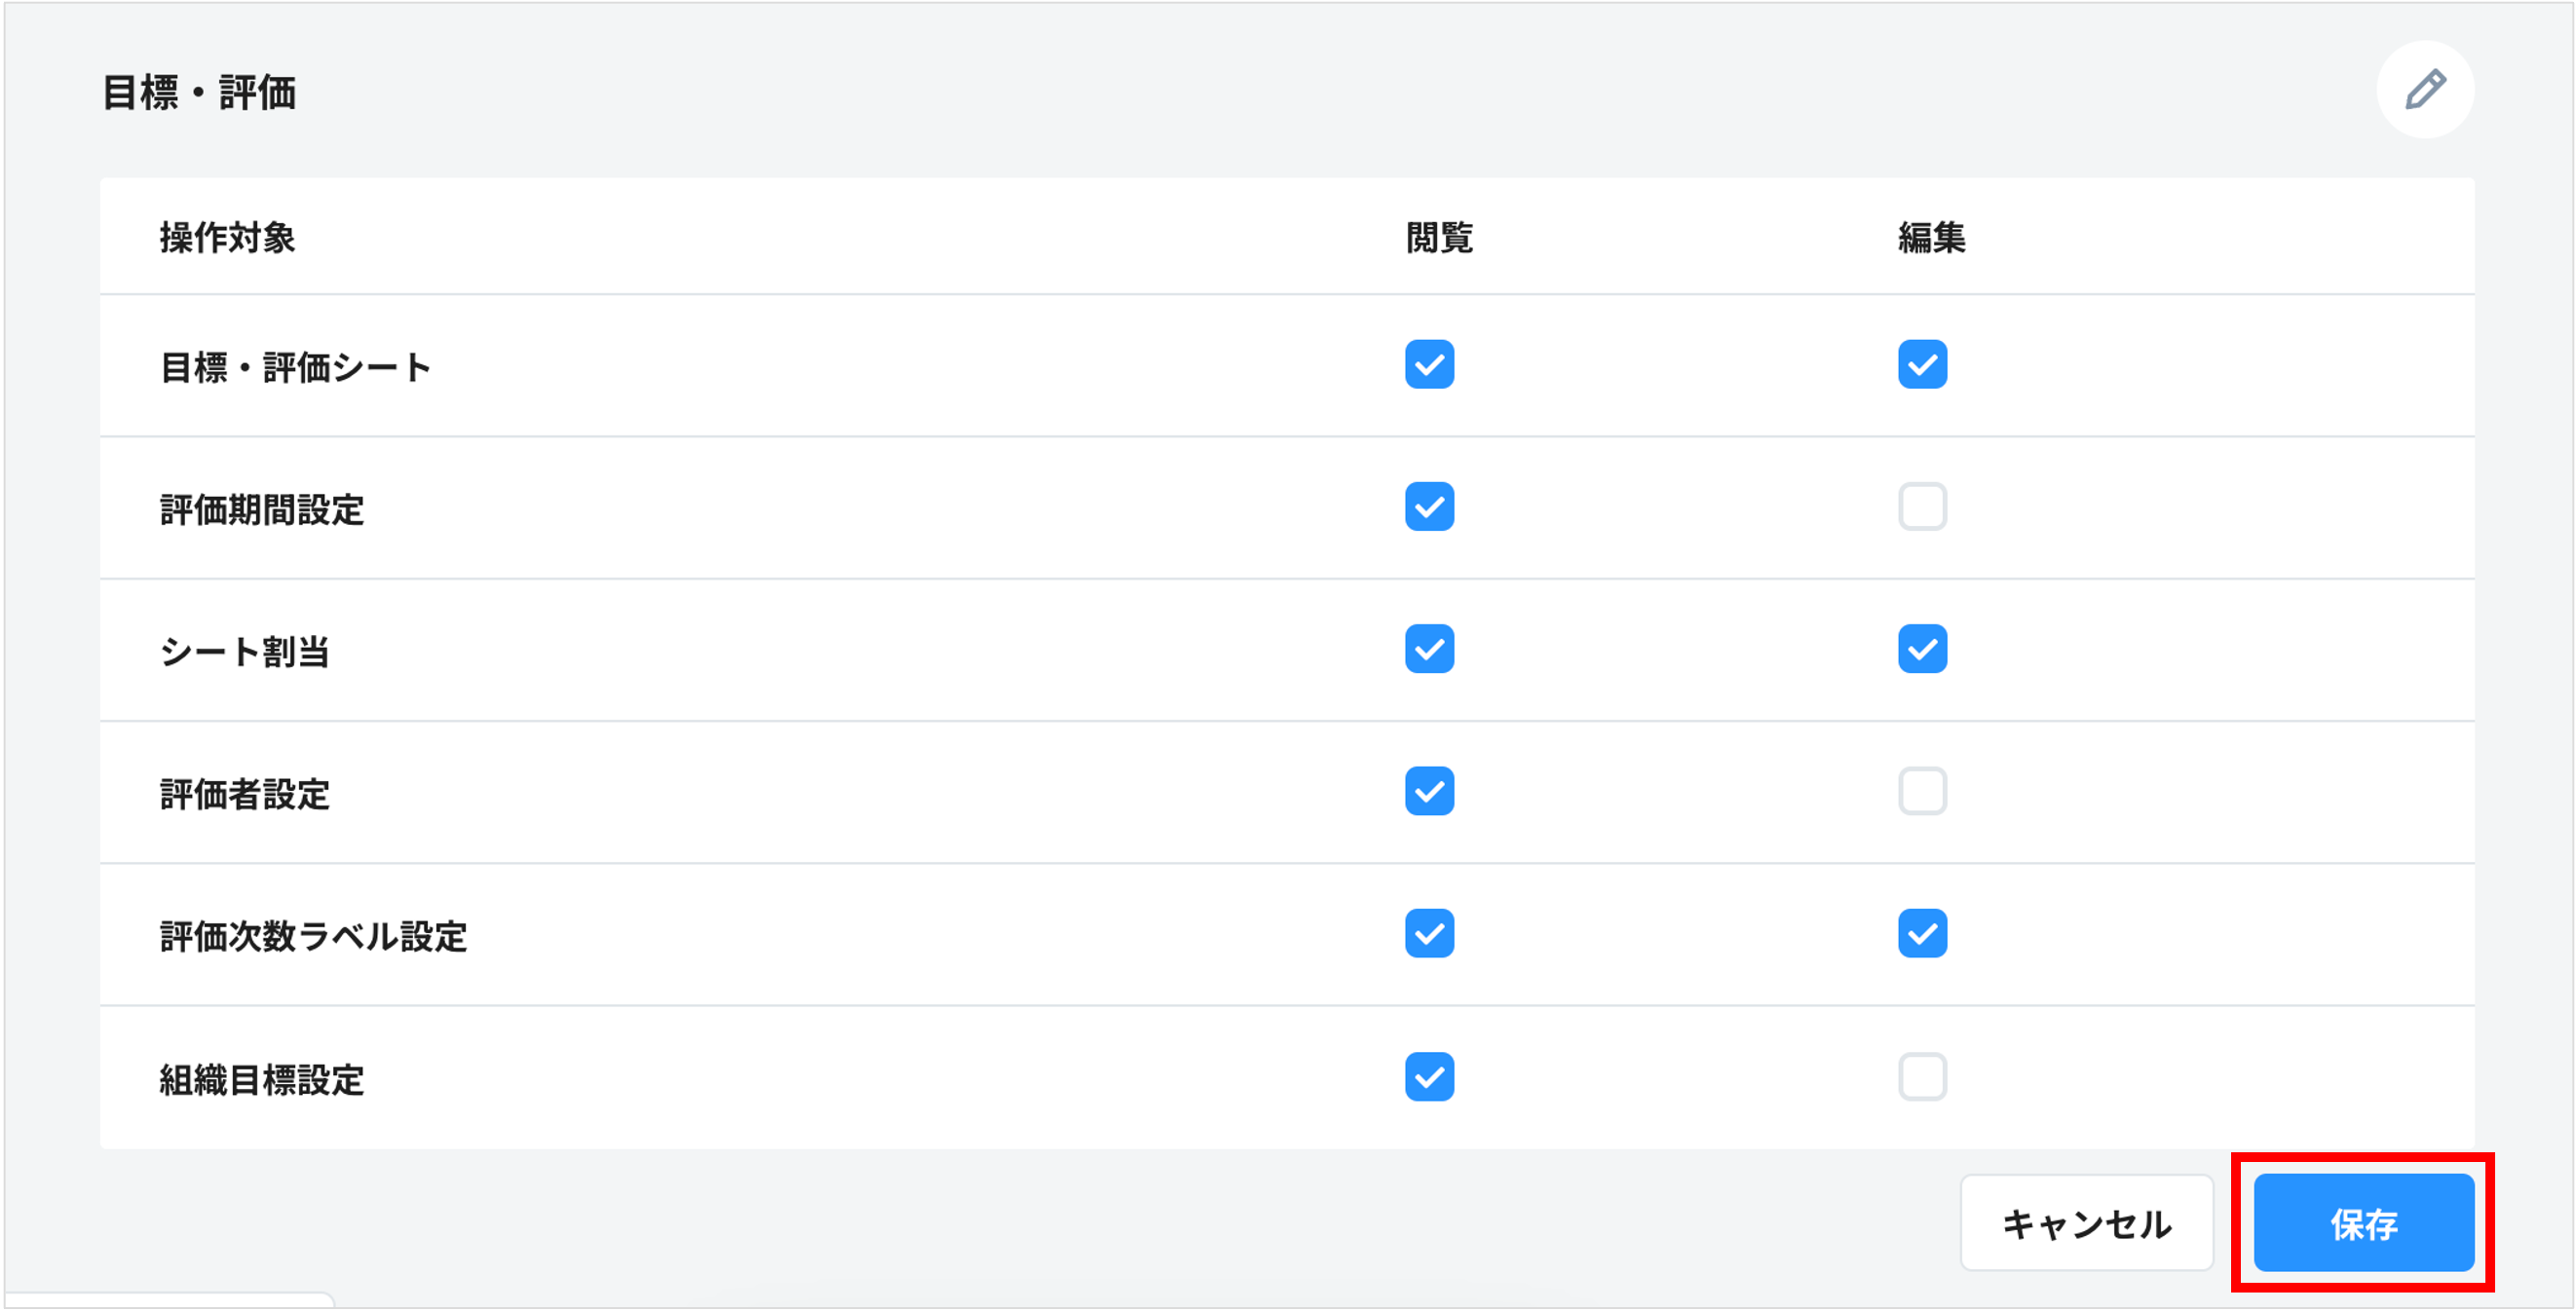
Task: Disable 閲覧 for 組織目標設定
Action: tap(1429, 1077)
